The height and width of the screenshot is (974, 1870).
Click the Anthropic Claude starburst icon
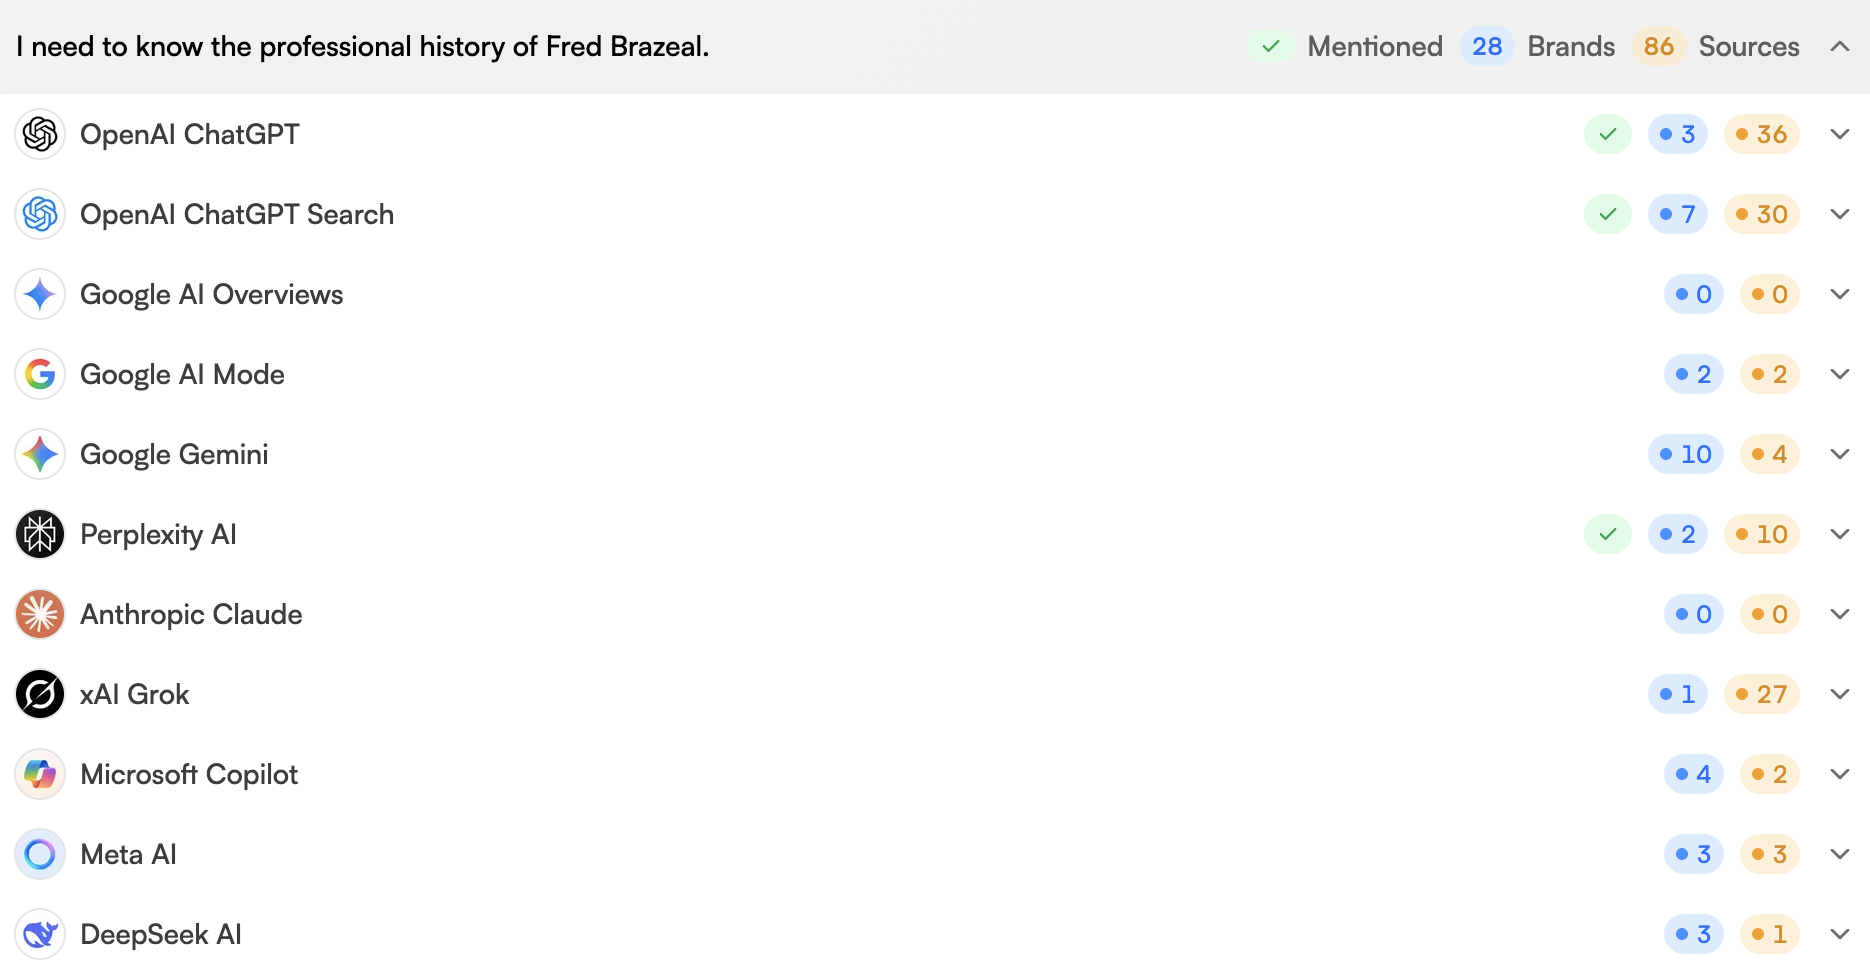coord(40,614)
